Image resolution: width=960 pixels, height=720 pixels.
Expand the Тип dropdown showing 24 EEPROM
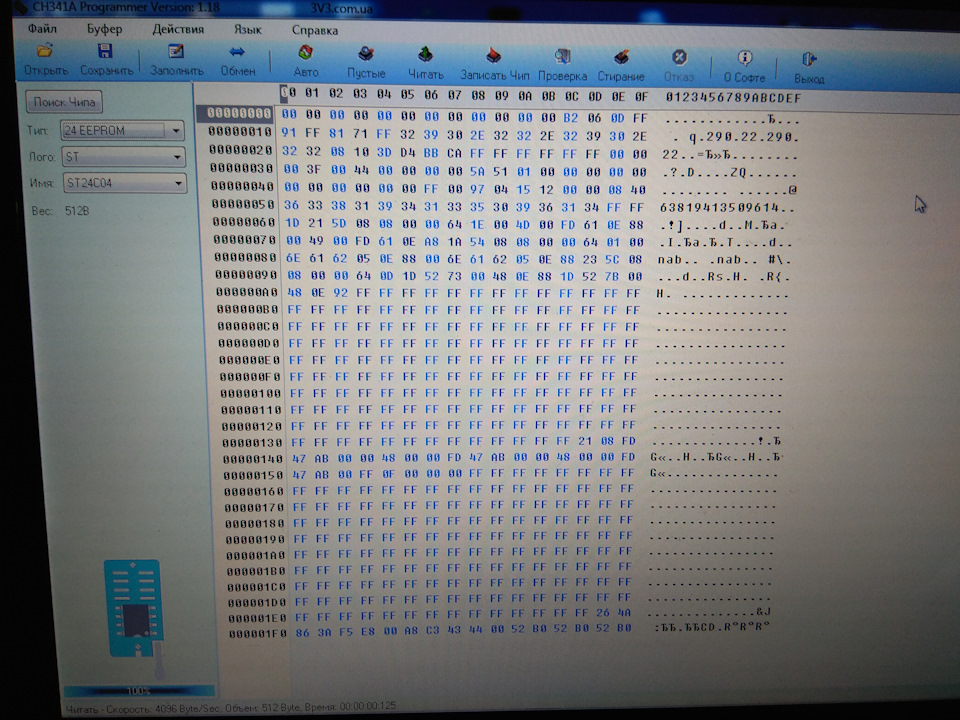(176, 130)
